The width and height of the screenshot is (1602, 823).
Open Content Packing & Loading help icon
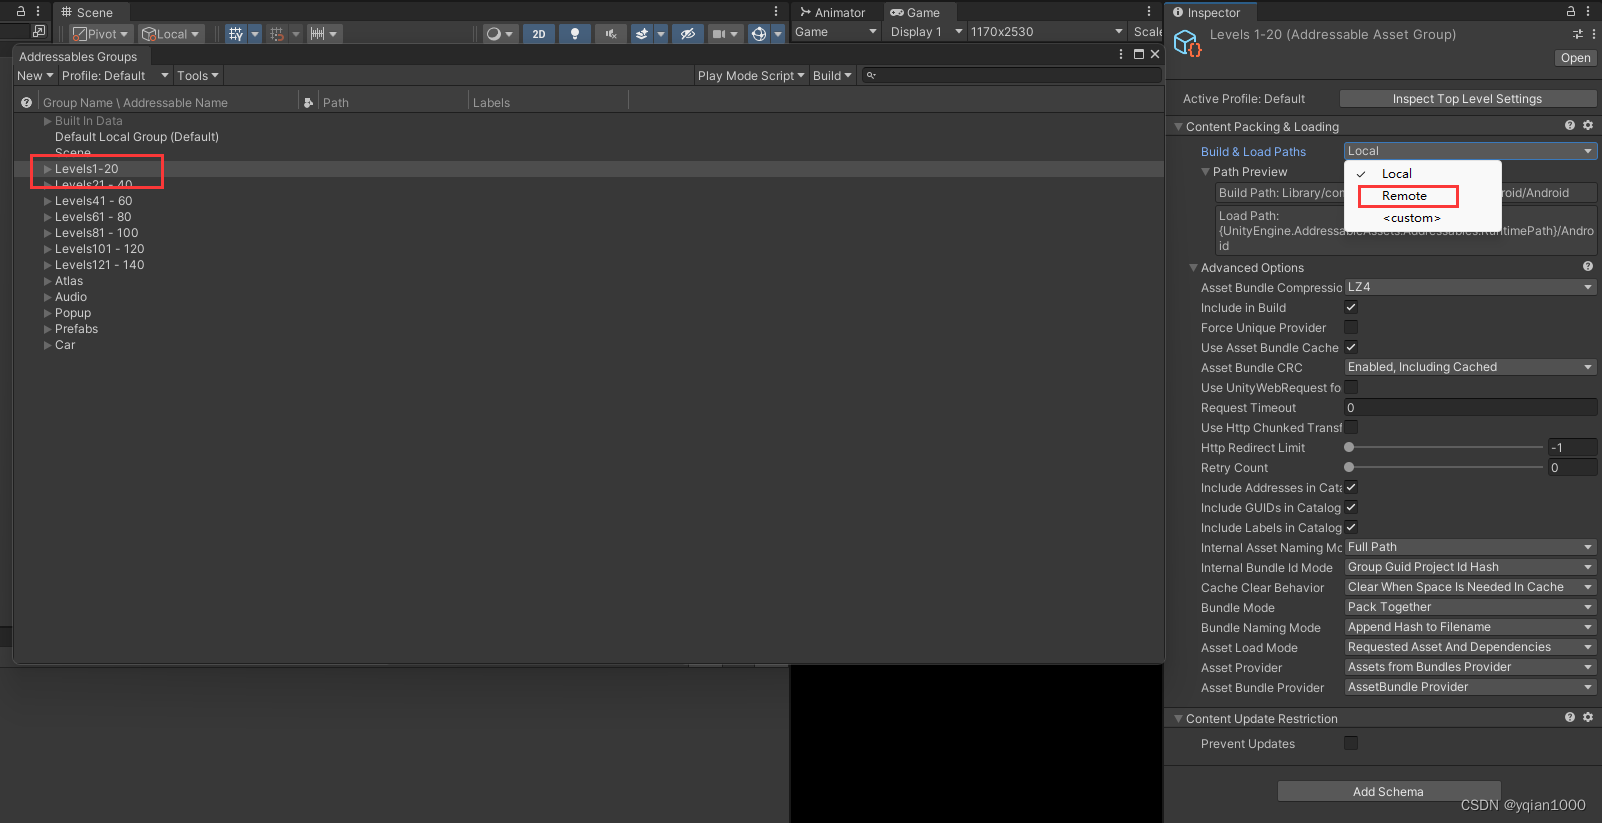1570,125
